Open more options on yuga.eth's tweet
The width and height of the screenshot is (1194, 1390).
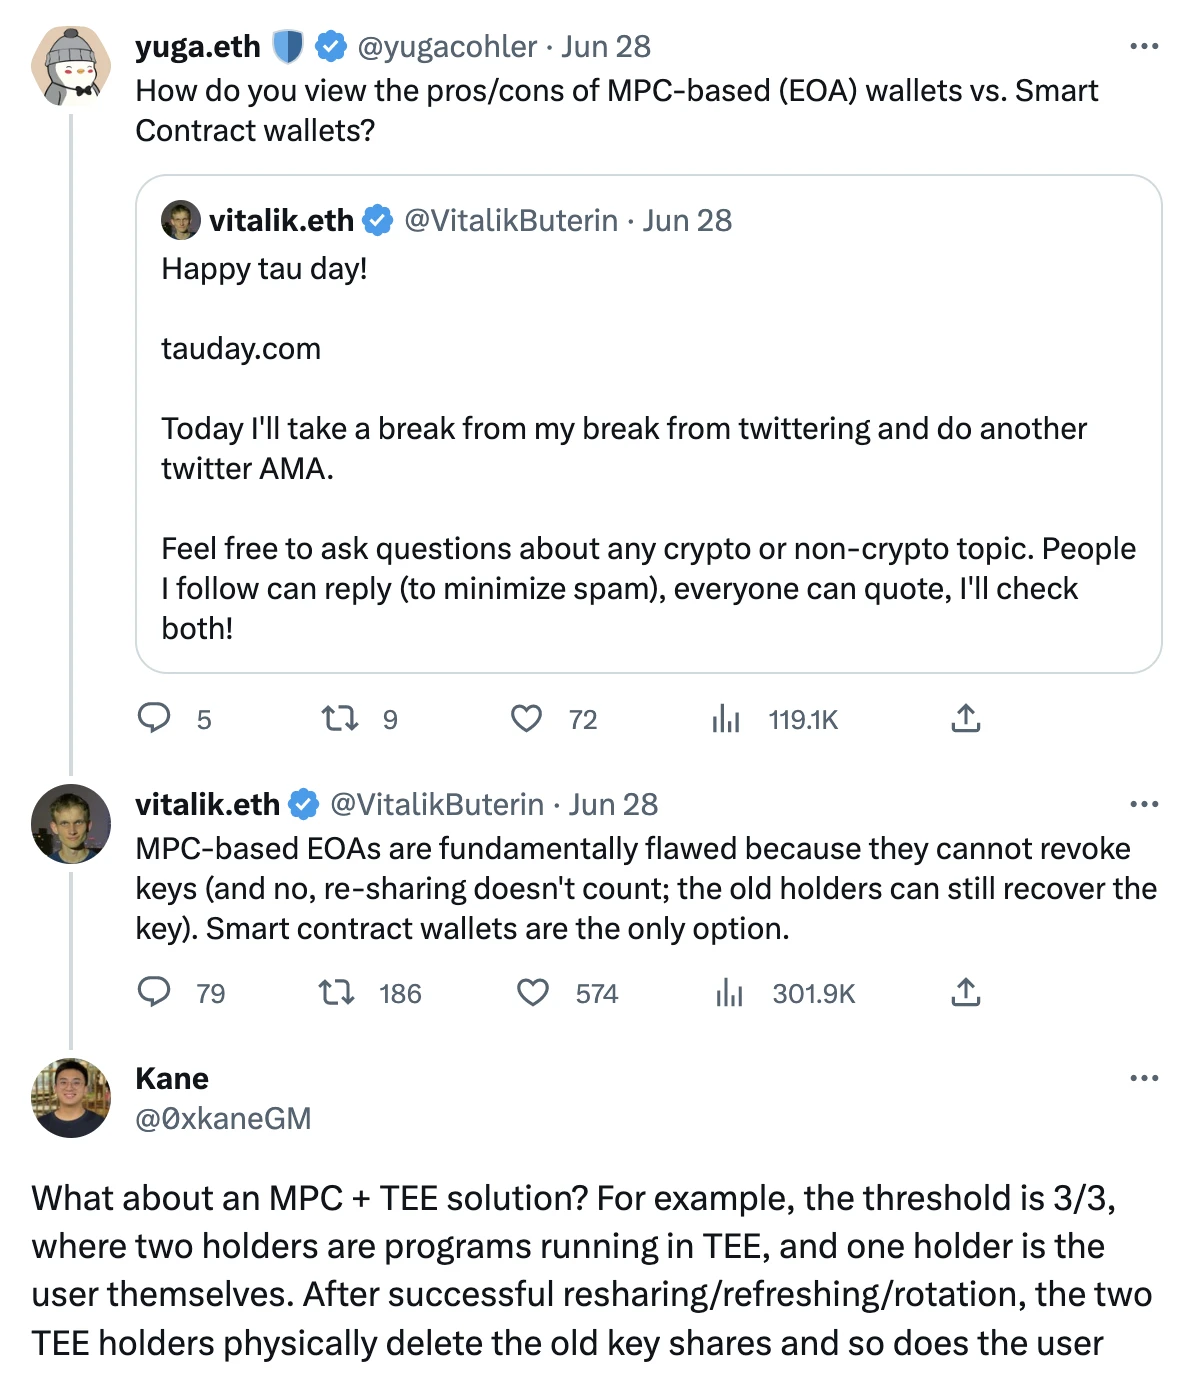[x=1143, y=47]
